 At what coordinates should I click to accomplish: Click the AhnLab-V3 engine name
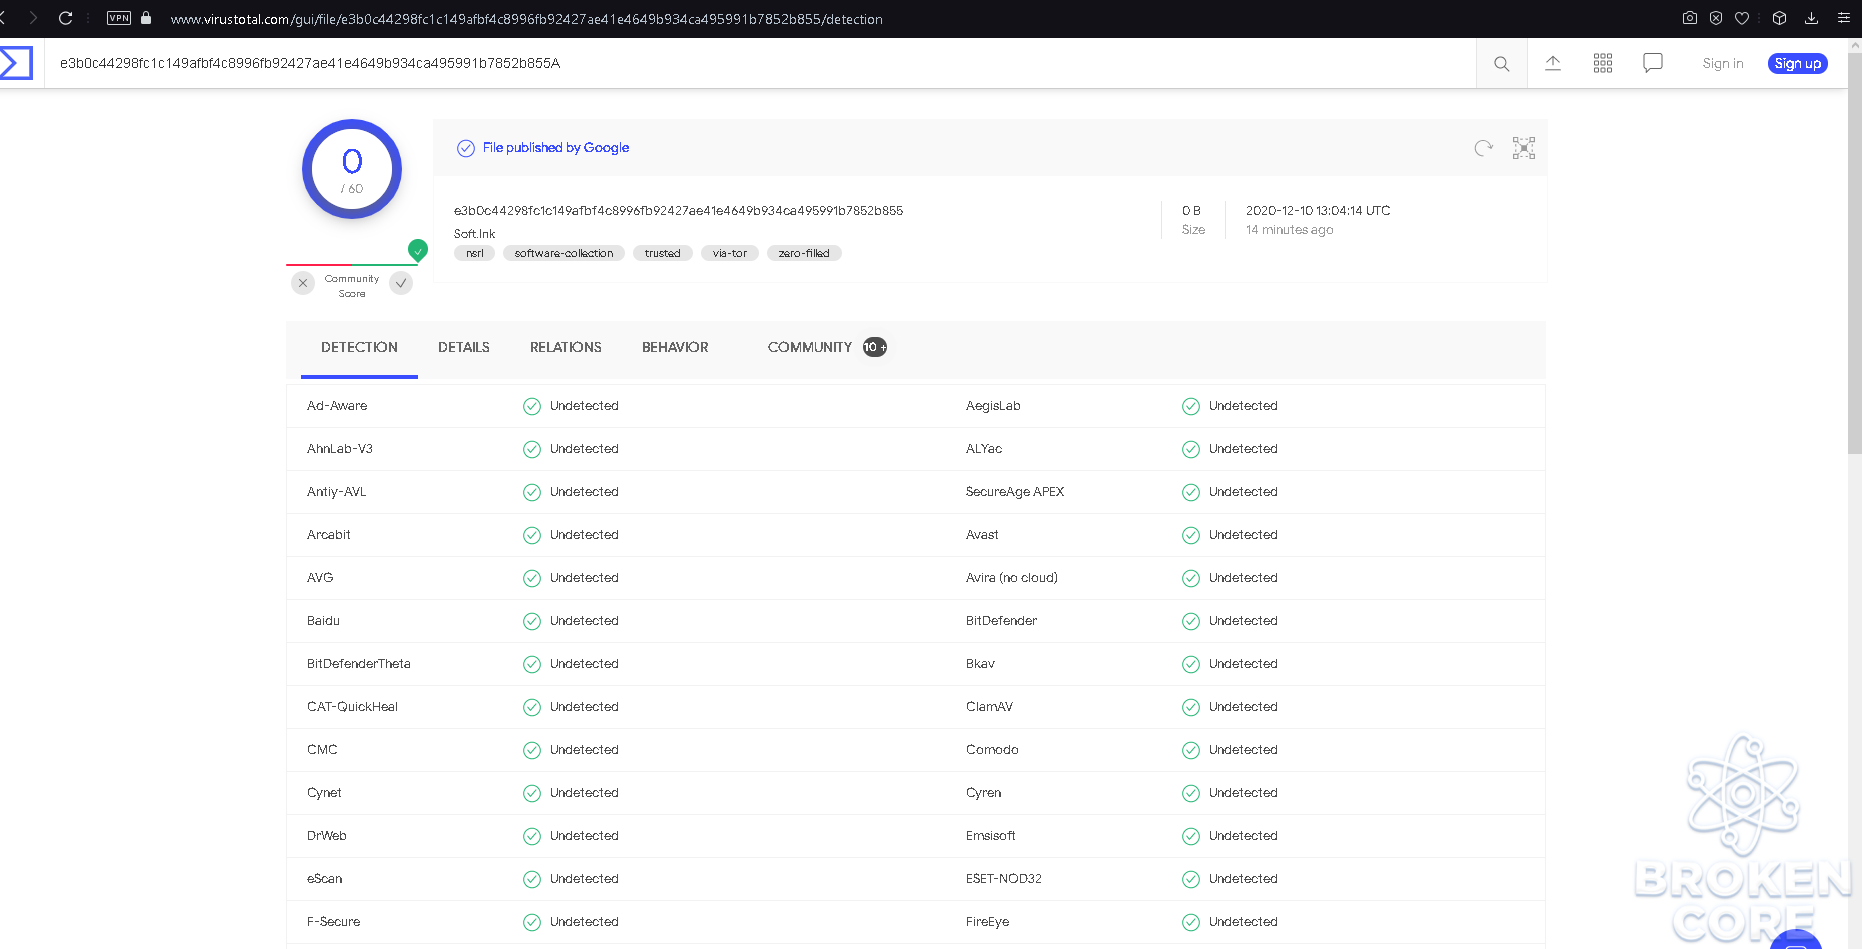click(340, 449)
